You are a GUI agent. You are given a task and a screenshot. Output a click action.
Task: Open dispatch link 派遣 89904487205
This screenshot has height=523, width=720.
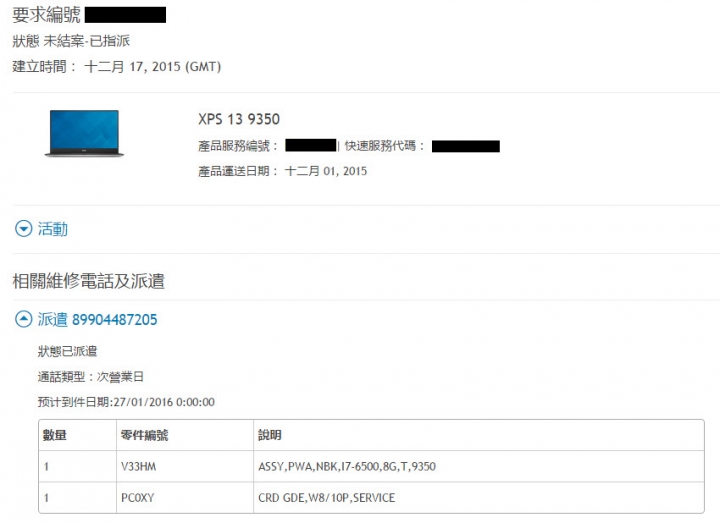(x=97, y=319)
